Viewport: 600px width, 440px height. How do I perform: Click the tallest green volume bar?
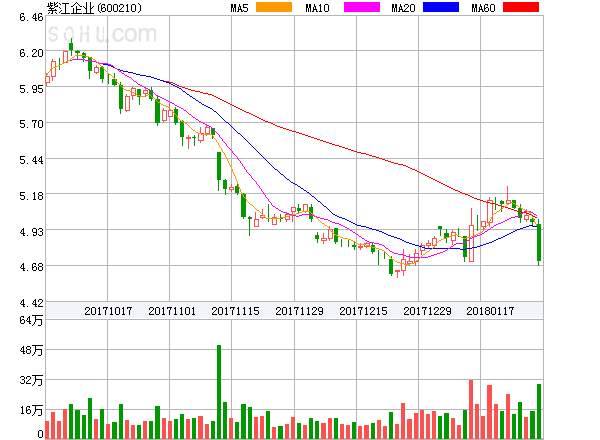(218, 392)
